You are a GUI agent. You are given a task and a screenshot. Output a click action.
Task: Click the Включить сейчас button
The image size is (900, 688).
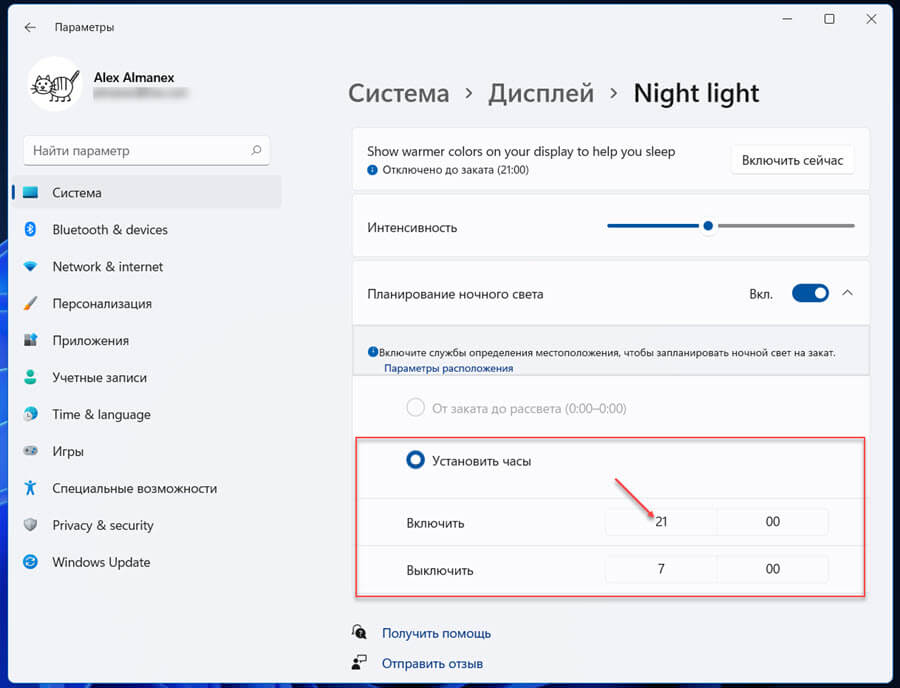[x=792, y=160]
